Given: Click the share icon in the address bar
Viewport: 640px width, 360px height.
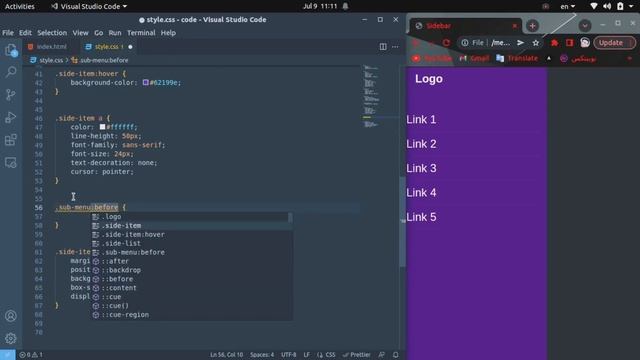Looking at the screenshot, I should 520,43.
